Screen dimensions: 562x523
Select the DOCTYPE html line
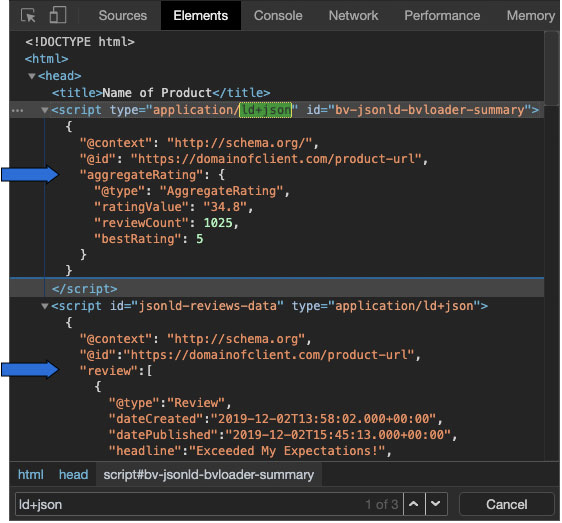click(80, 42)
